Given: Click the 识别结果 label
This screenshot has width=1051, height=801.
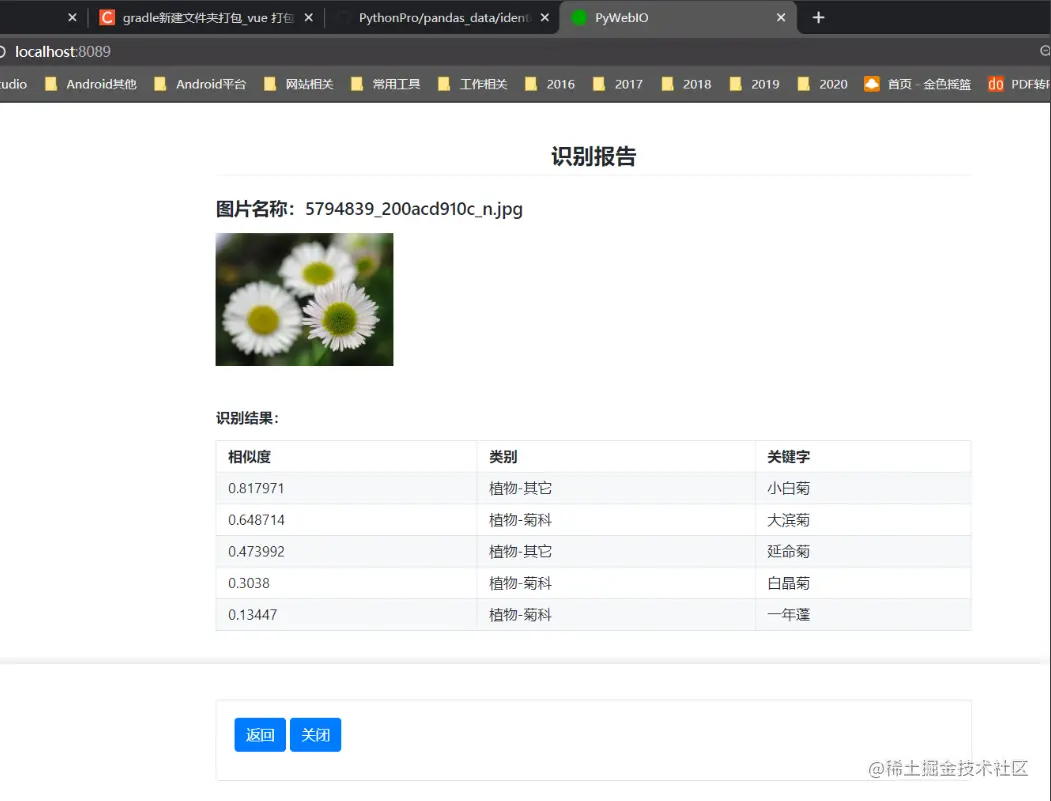Looking at the screenshot, I should point(247,418).
